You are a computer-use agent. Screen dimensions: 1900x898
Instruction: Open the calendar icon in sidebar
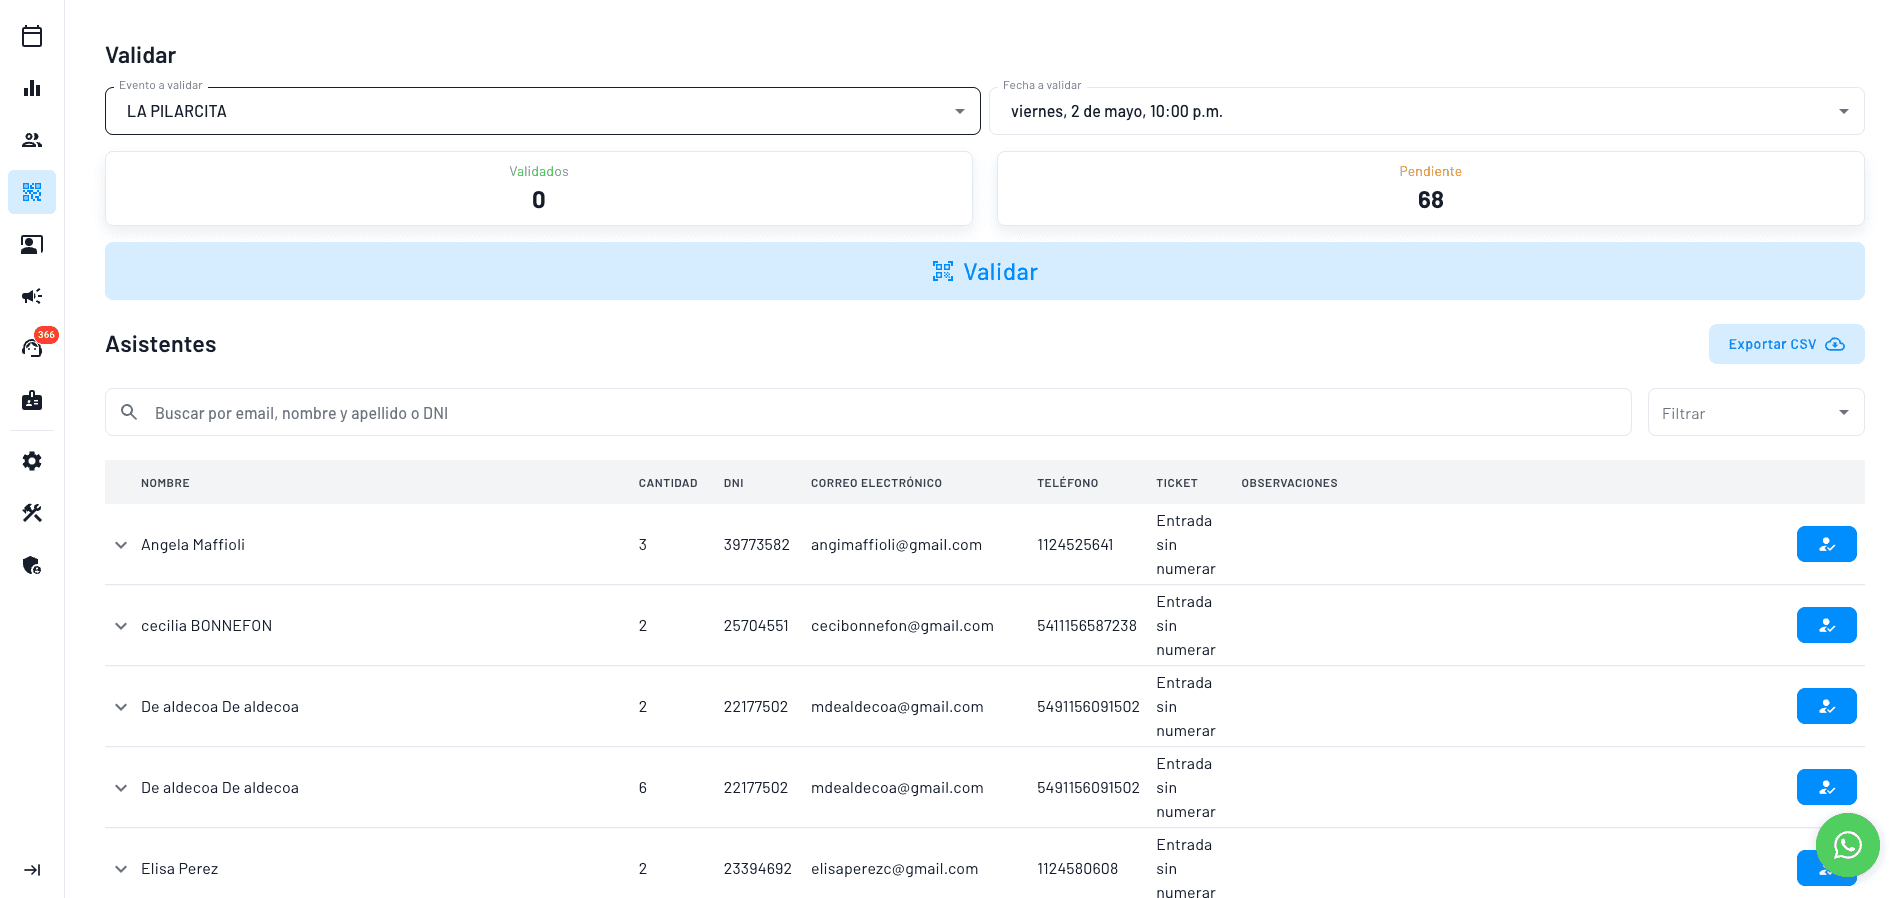coord(32,36)
